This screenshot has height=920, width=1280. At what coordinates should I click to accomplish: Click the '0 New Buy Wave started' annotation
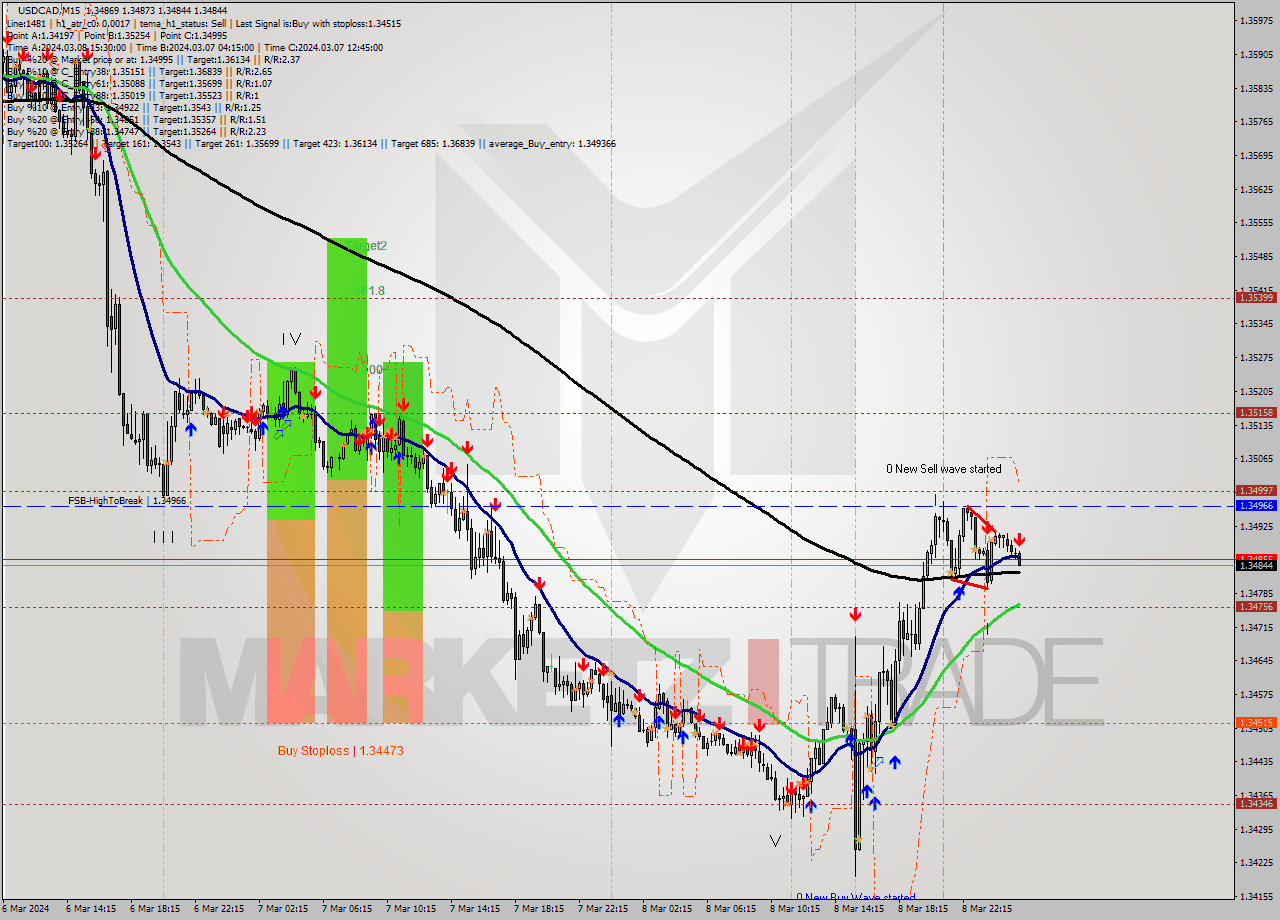coord(855,897)
